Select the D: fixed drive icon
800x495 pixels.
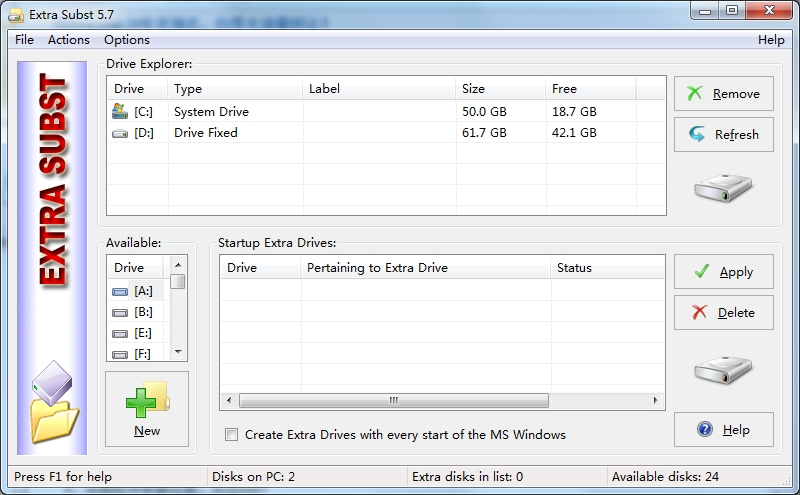click(x=120, y=133)
